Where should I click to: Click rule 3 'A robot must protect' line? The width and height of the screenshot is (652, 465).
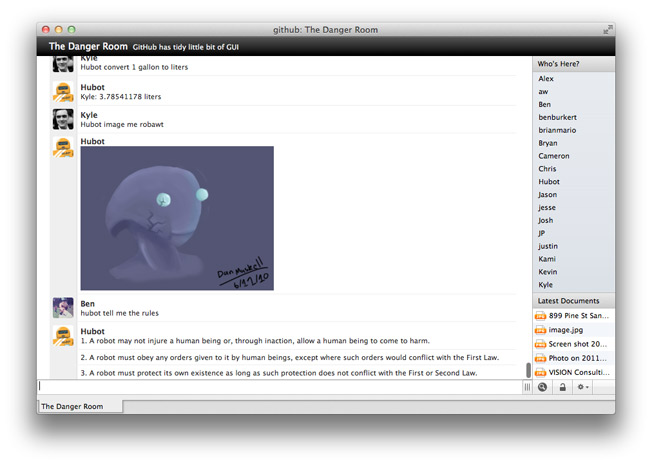pos(279,373)
